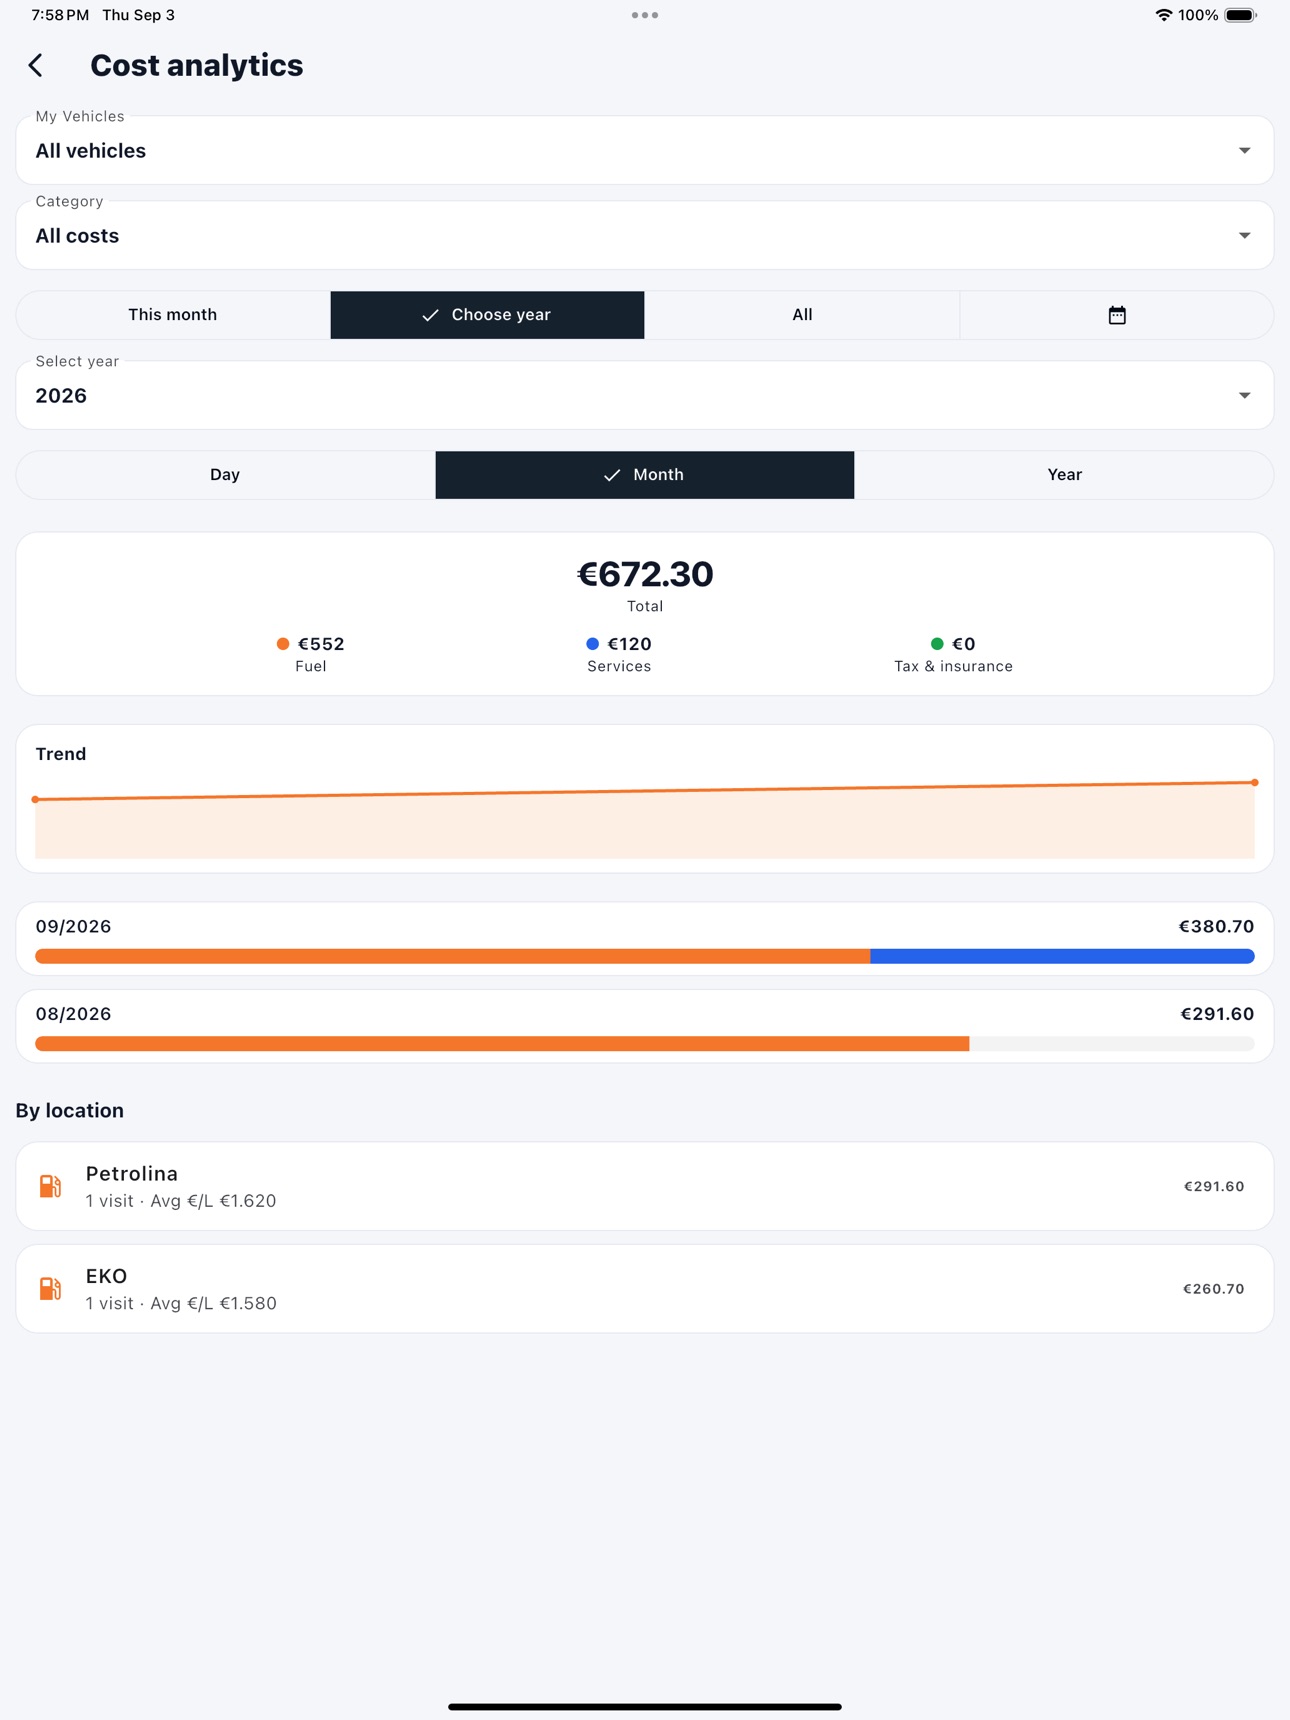Tap the €0 Tax & insurance amount

[x=964, y=644]
